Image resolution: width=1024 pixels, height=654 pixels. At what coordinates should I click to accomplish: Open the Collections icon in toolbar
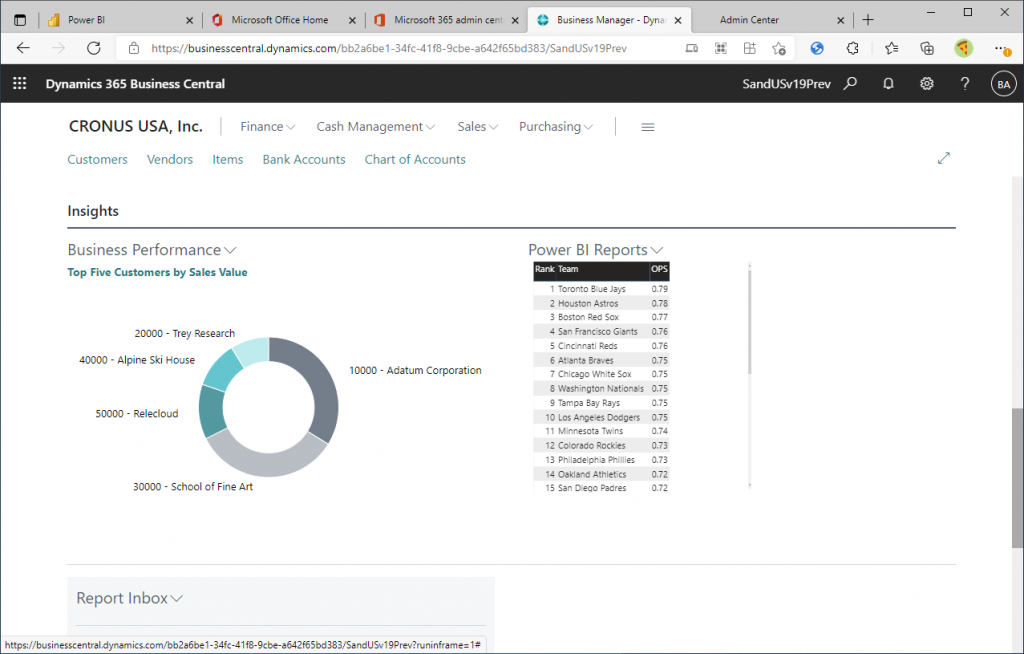click(x=927, y=48)
